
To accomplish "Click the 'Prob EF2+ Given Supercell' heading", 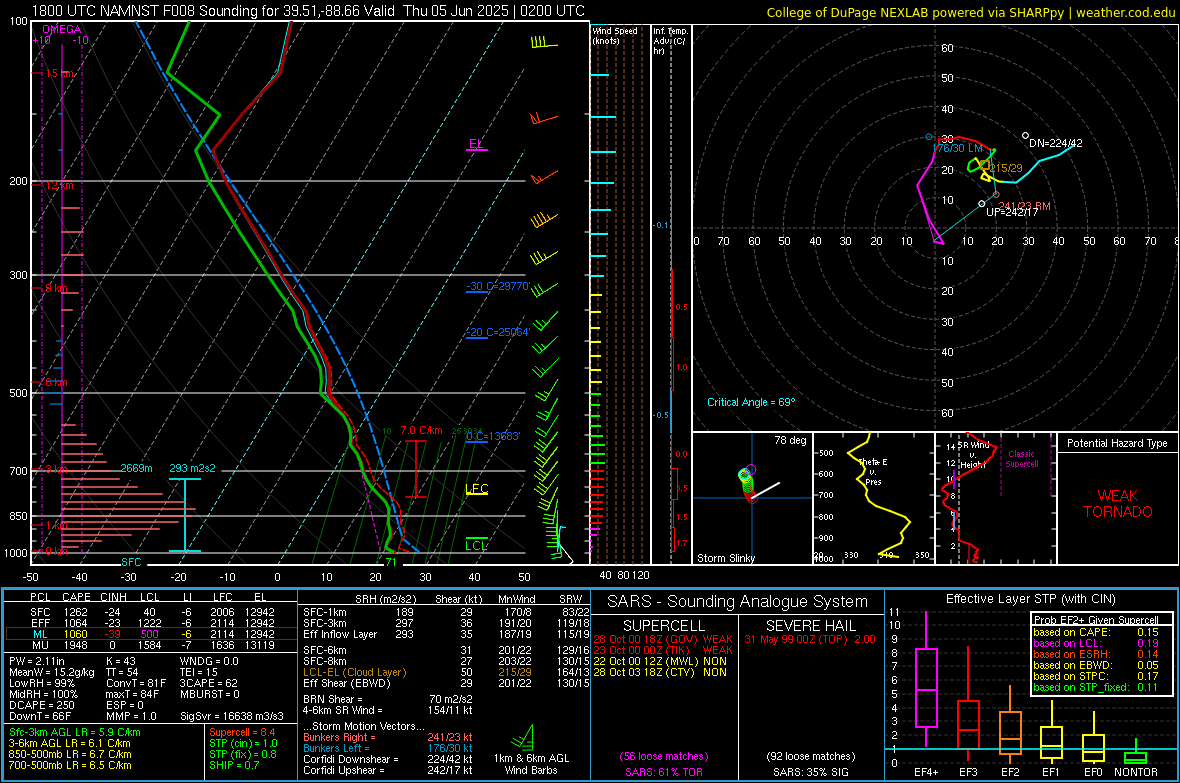I will pyautogui.click(x=1096, y=620).
